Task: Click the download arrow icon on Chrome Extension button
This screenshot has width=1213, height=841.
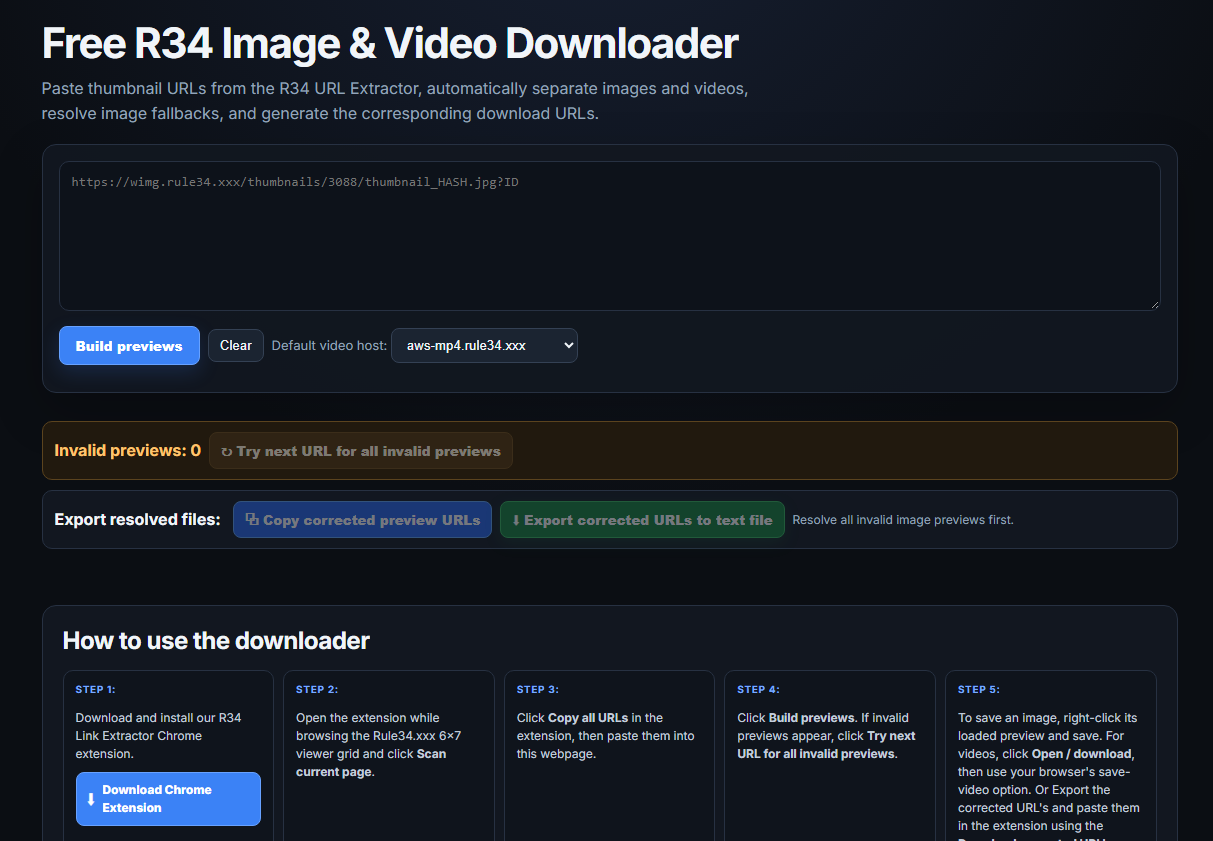Action: coord(91,799)
